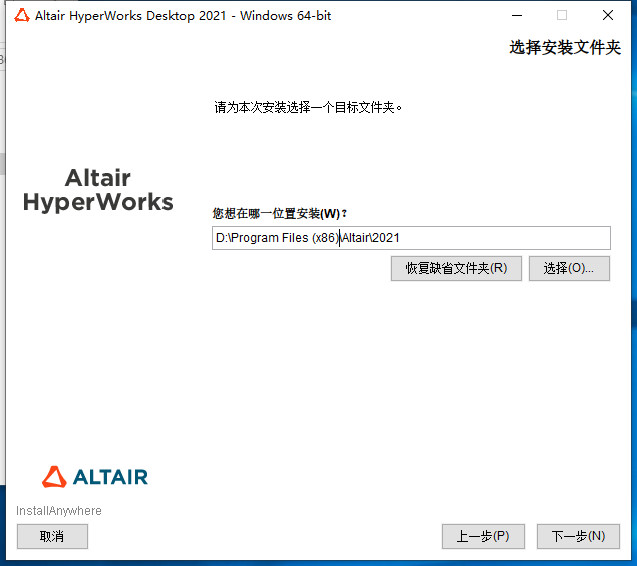The height and width of the screenshot is (566, 637).
Task: Click the ALTAIR brand logo at bottom left
Action: click(x=95, y=477)
